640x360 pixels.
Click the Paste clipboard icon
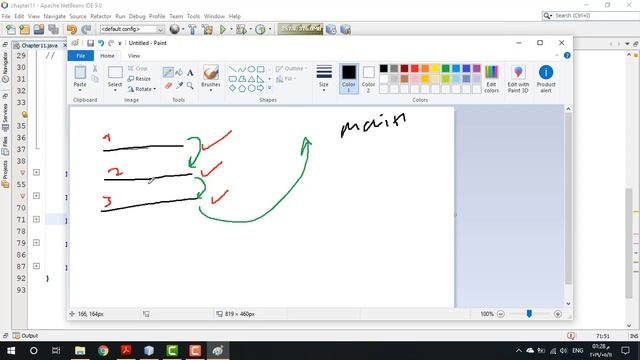coord(80,73)
